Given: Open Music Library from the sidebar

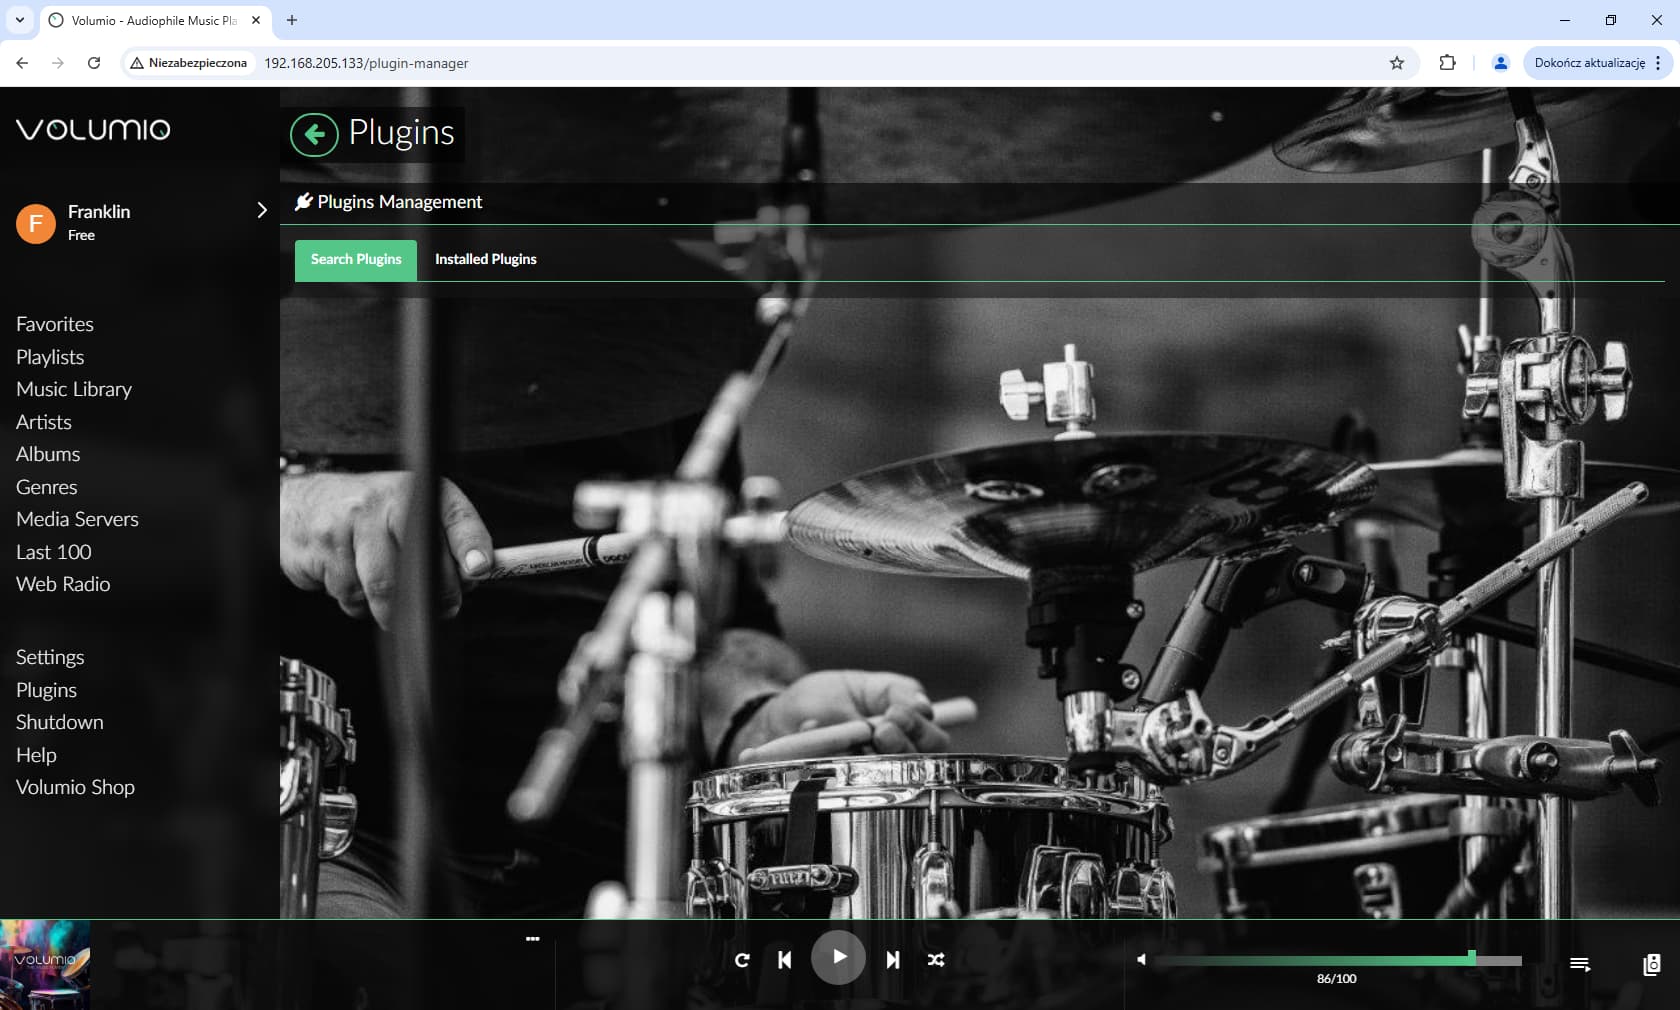Looking at the screenshot, I should [x=74, y=389].
